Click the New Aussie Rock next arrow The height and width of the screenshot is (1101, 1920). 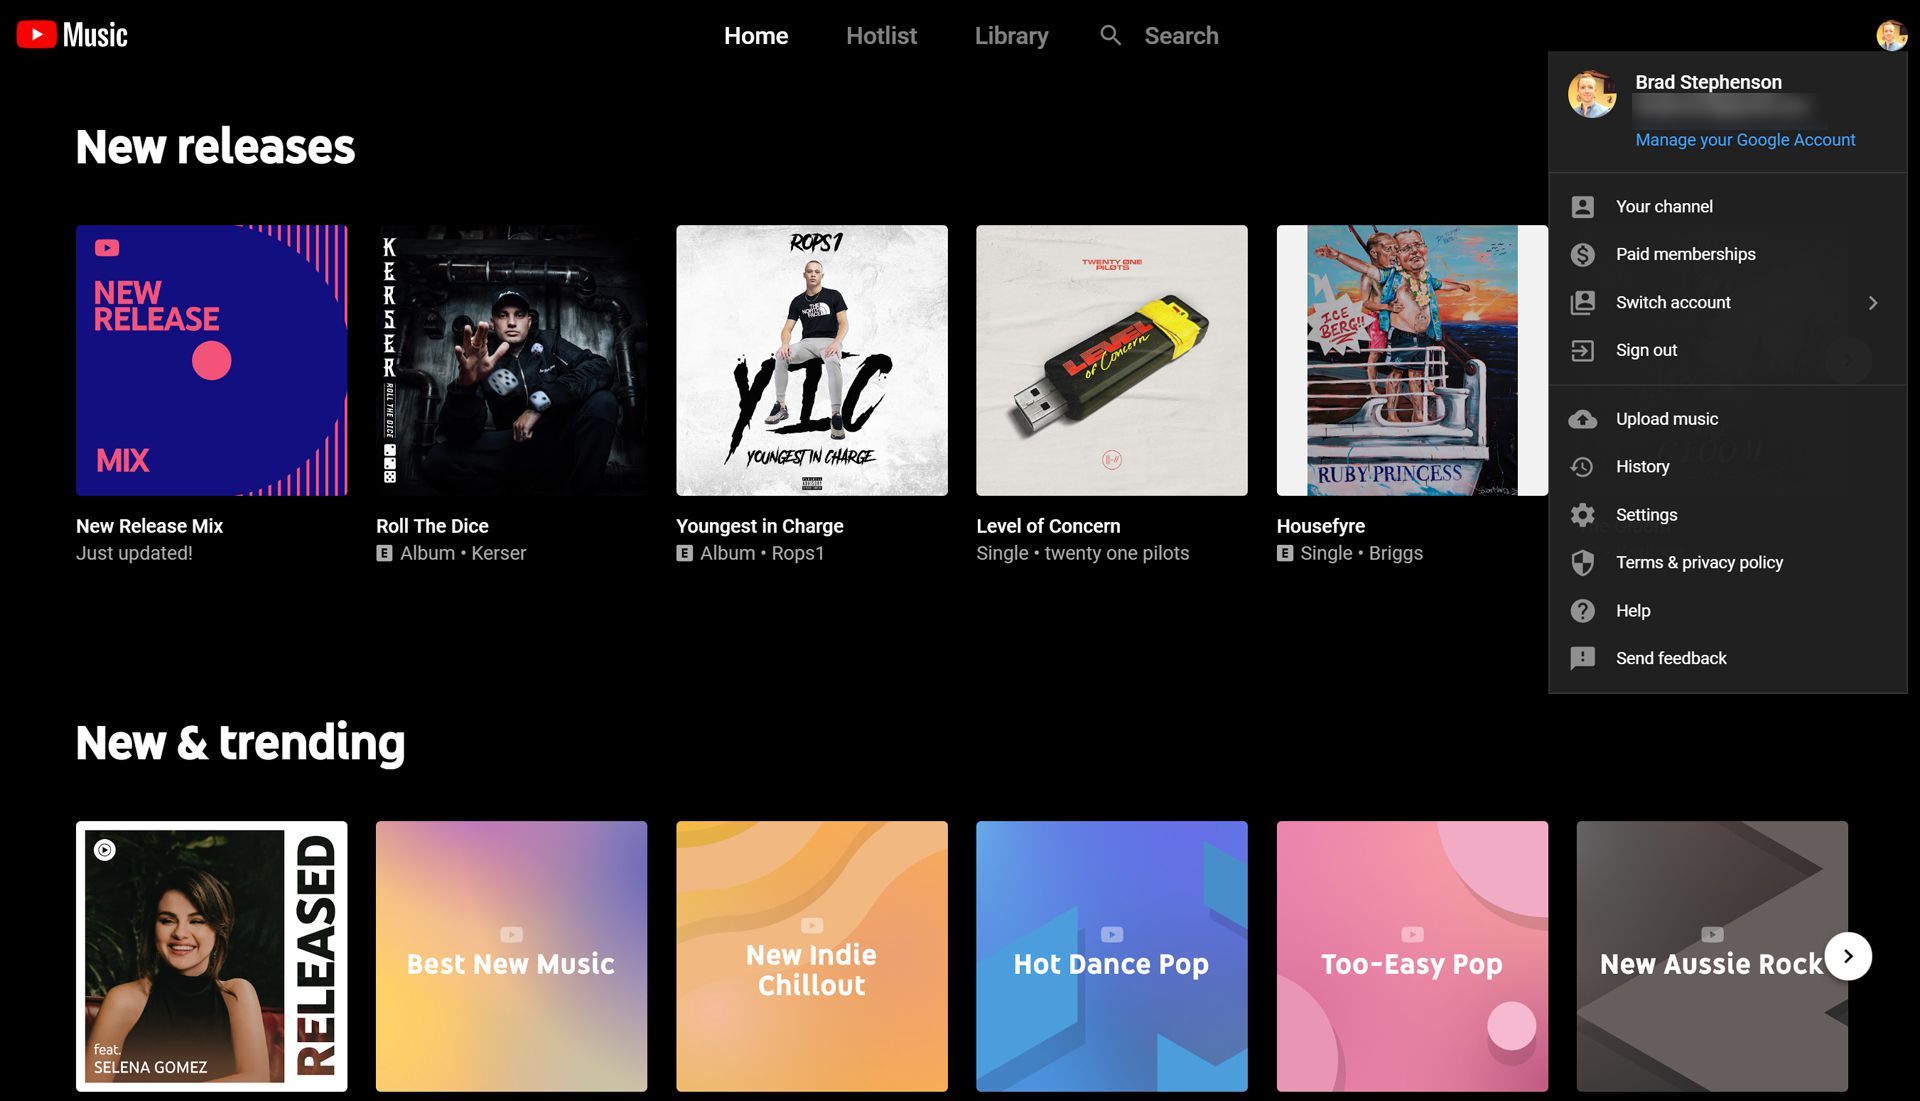1847,955
